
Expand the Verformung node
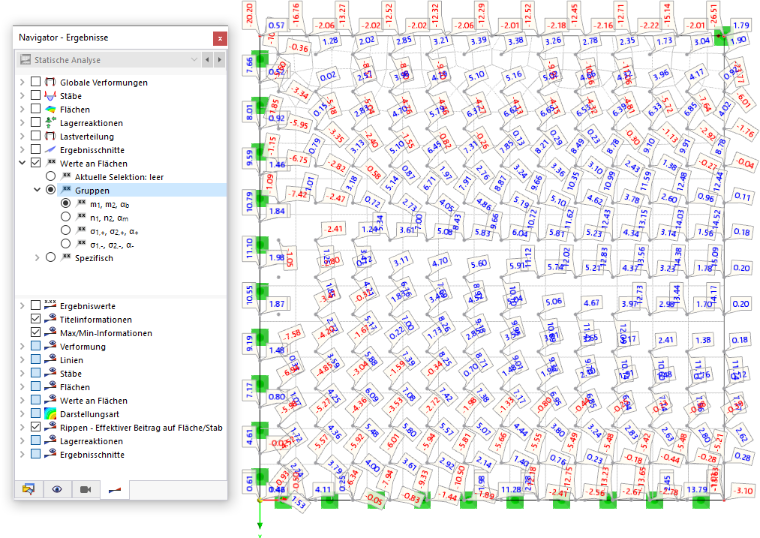[x=22, y=346]
